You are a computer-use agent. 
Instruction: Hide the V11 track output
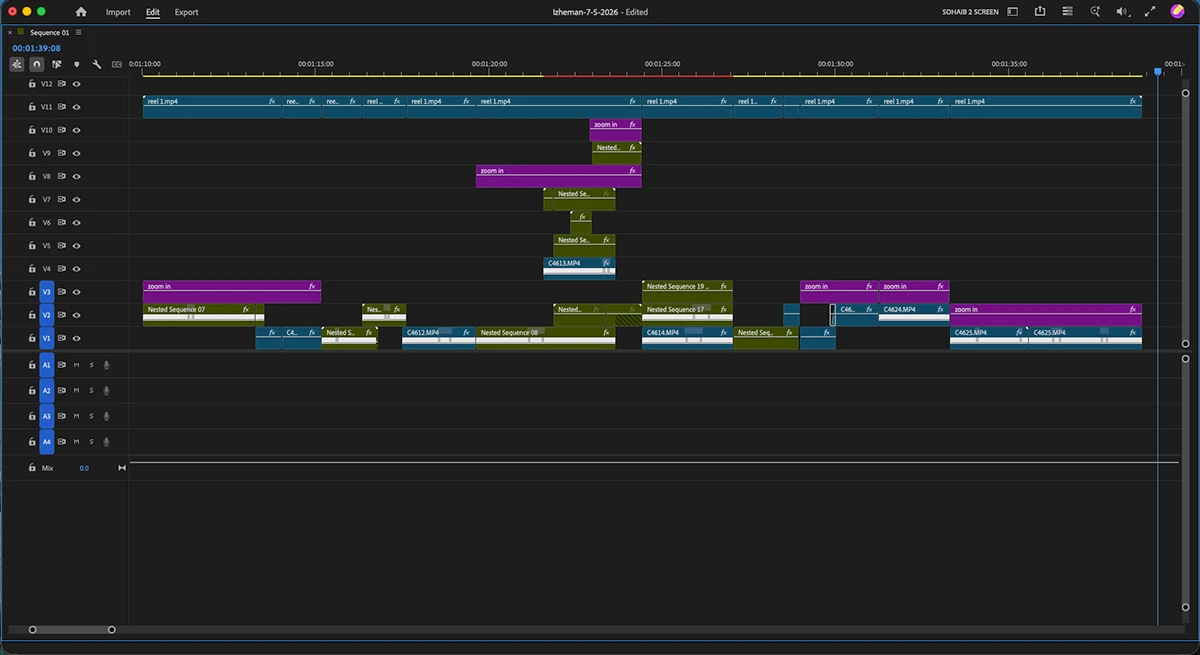pos(76,107)
